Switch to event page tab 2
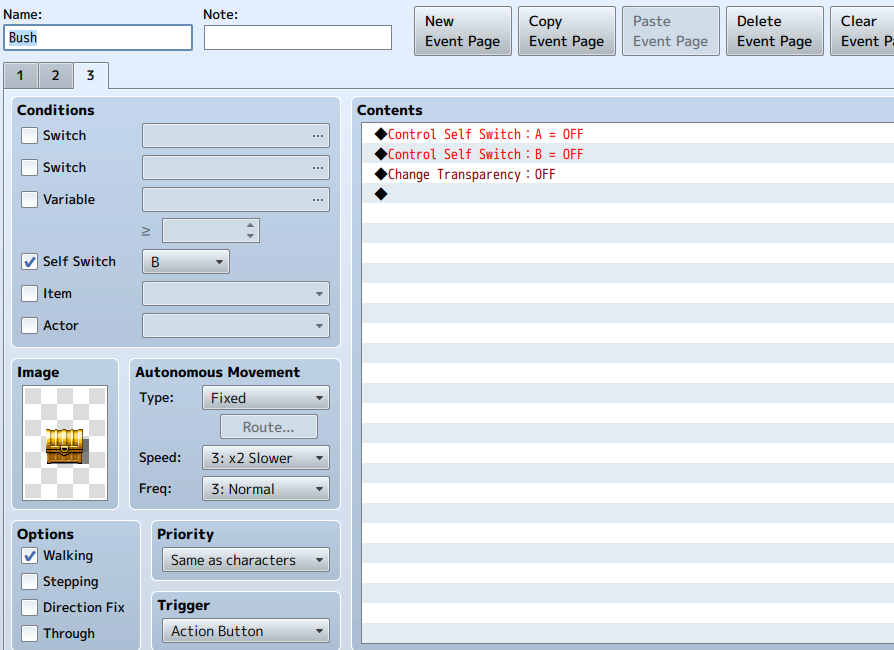The height and width of the screenshot is (650, 894). [55, 75]
